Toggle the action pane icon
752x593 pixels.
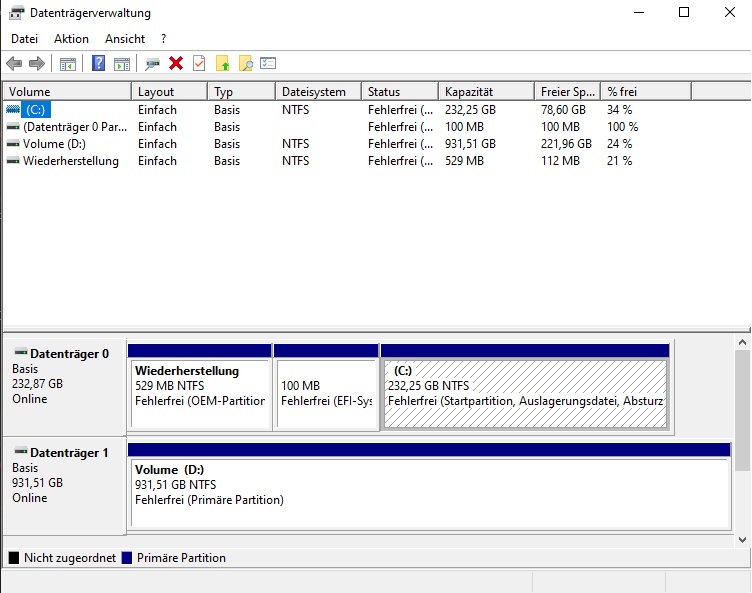click(122, 63)
